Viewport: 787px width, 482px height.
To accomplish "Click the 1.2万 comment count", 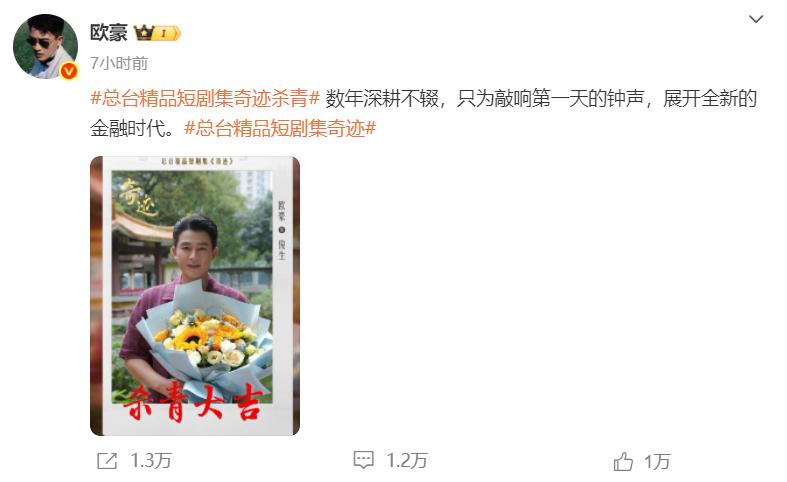I will [407, 460].
